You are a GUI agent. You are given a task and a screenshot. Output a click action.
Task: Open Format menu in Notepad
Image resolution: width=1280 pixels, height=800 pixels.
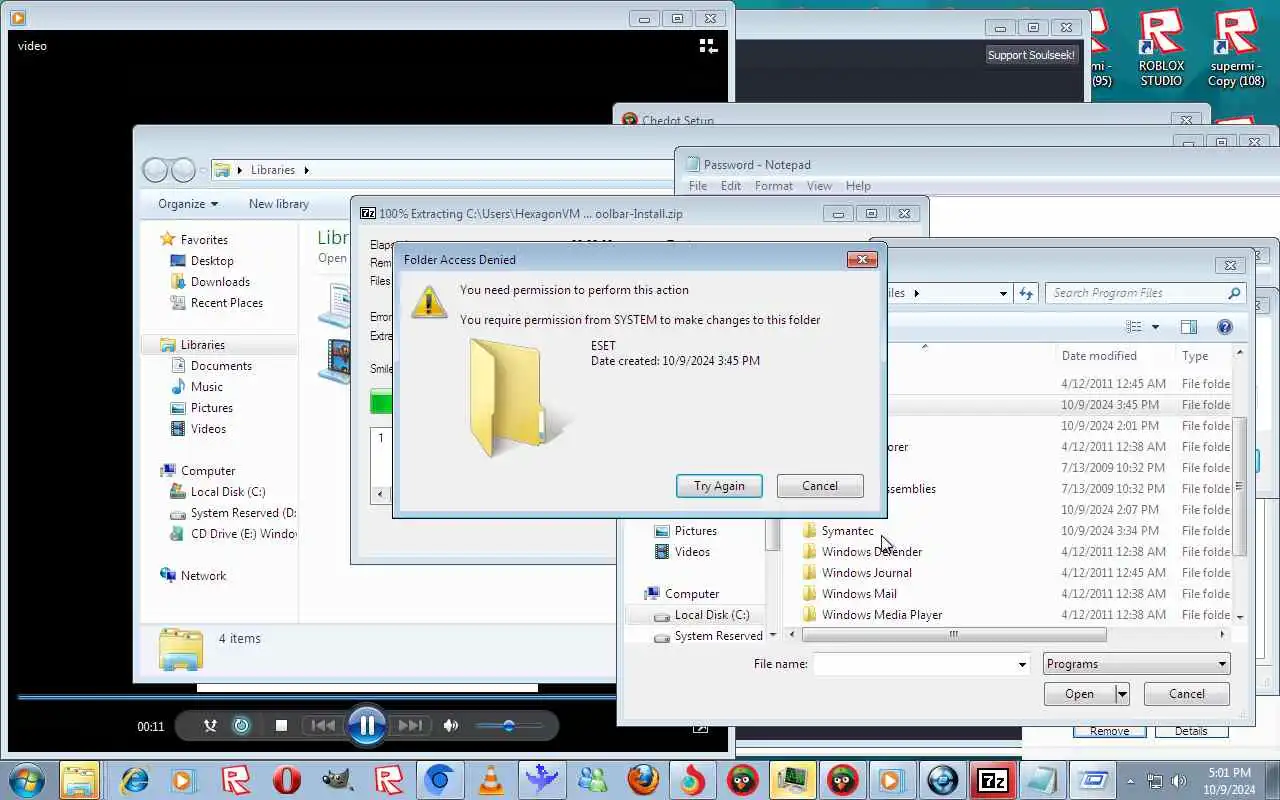pos(774,186)
